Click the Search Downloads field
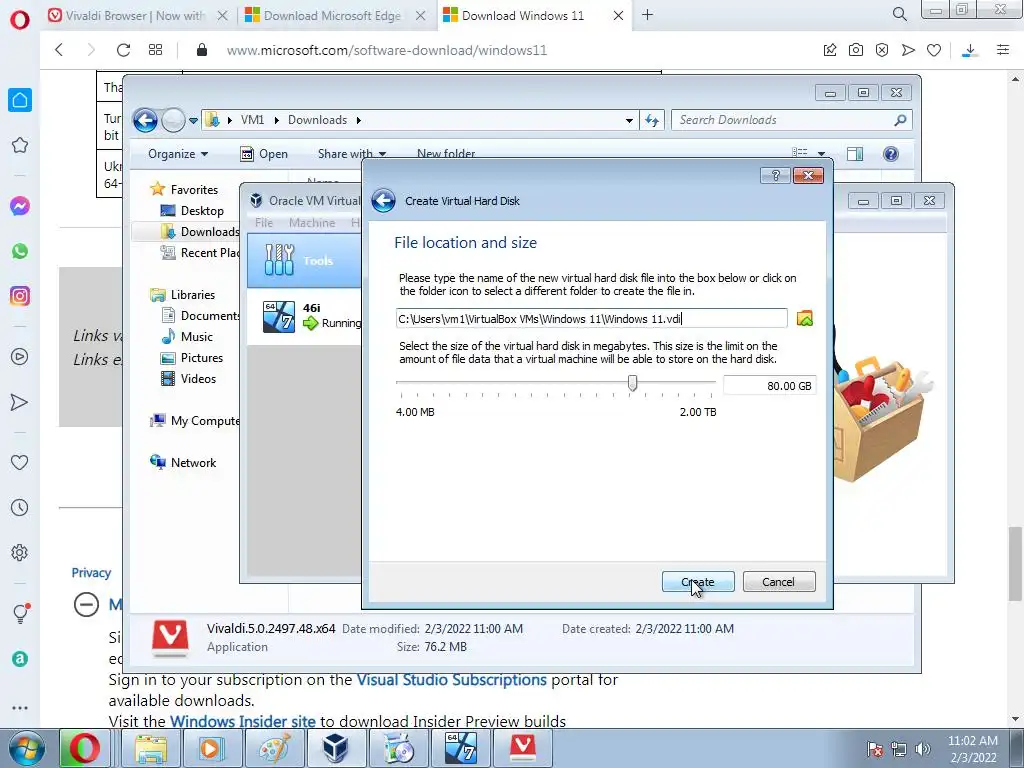 point(791,120)
